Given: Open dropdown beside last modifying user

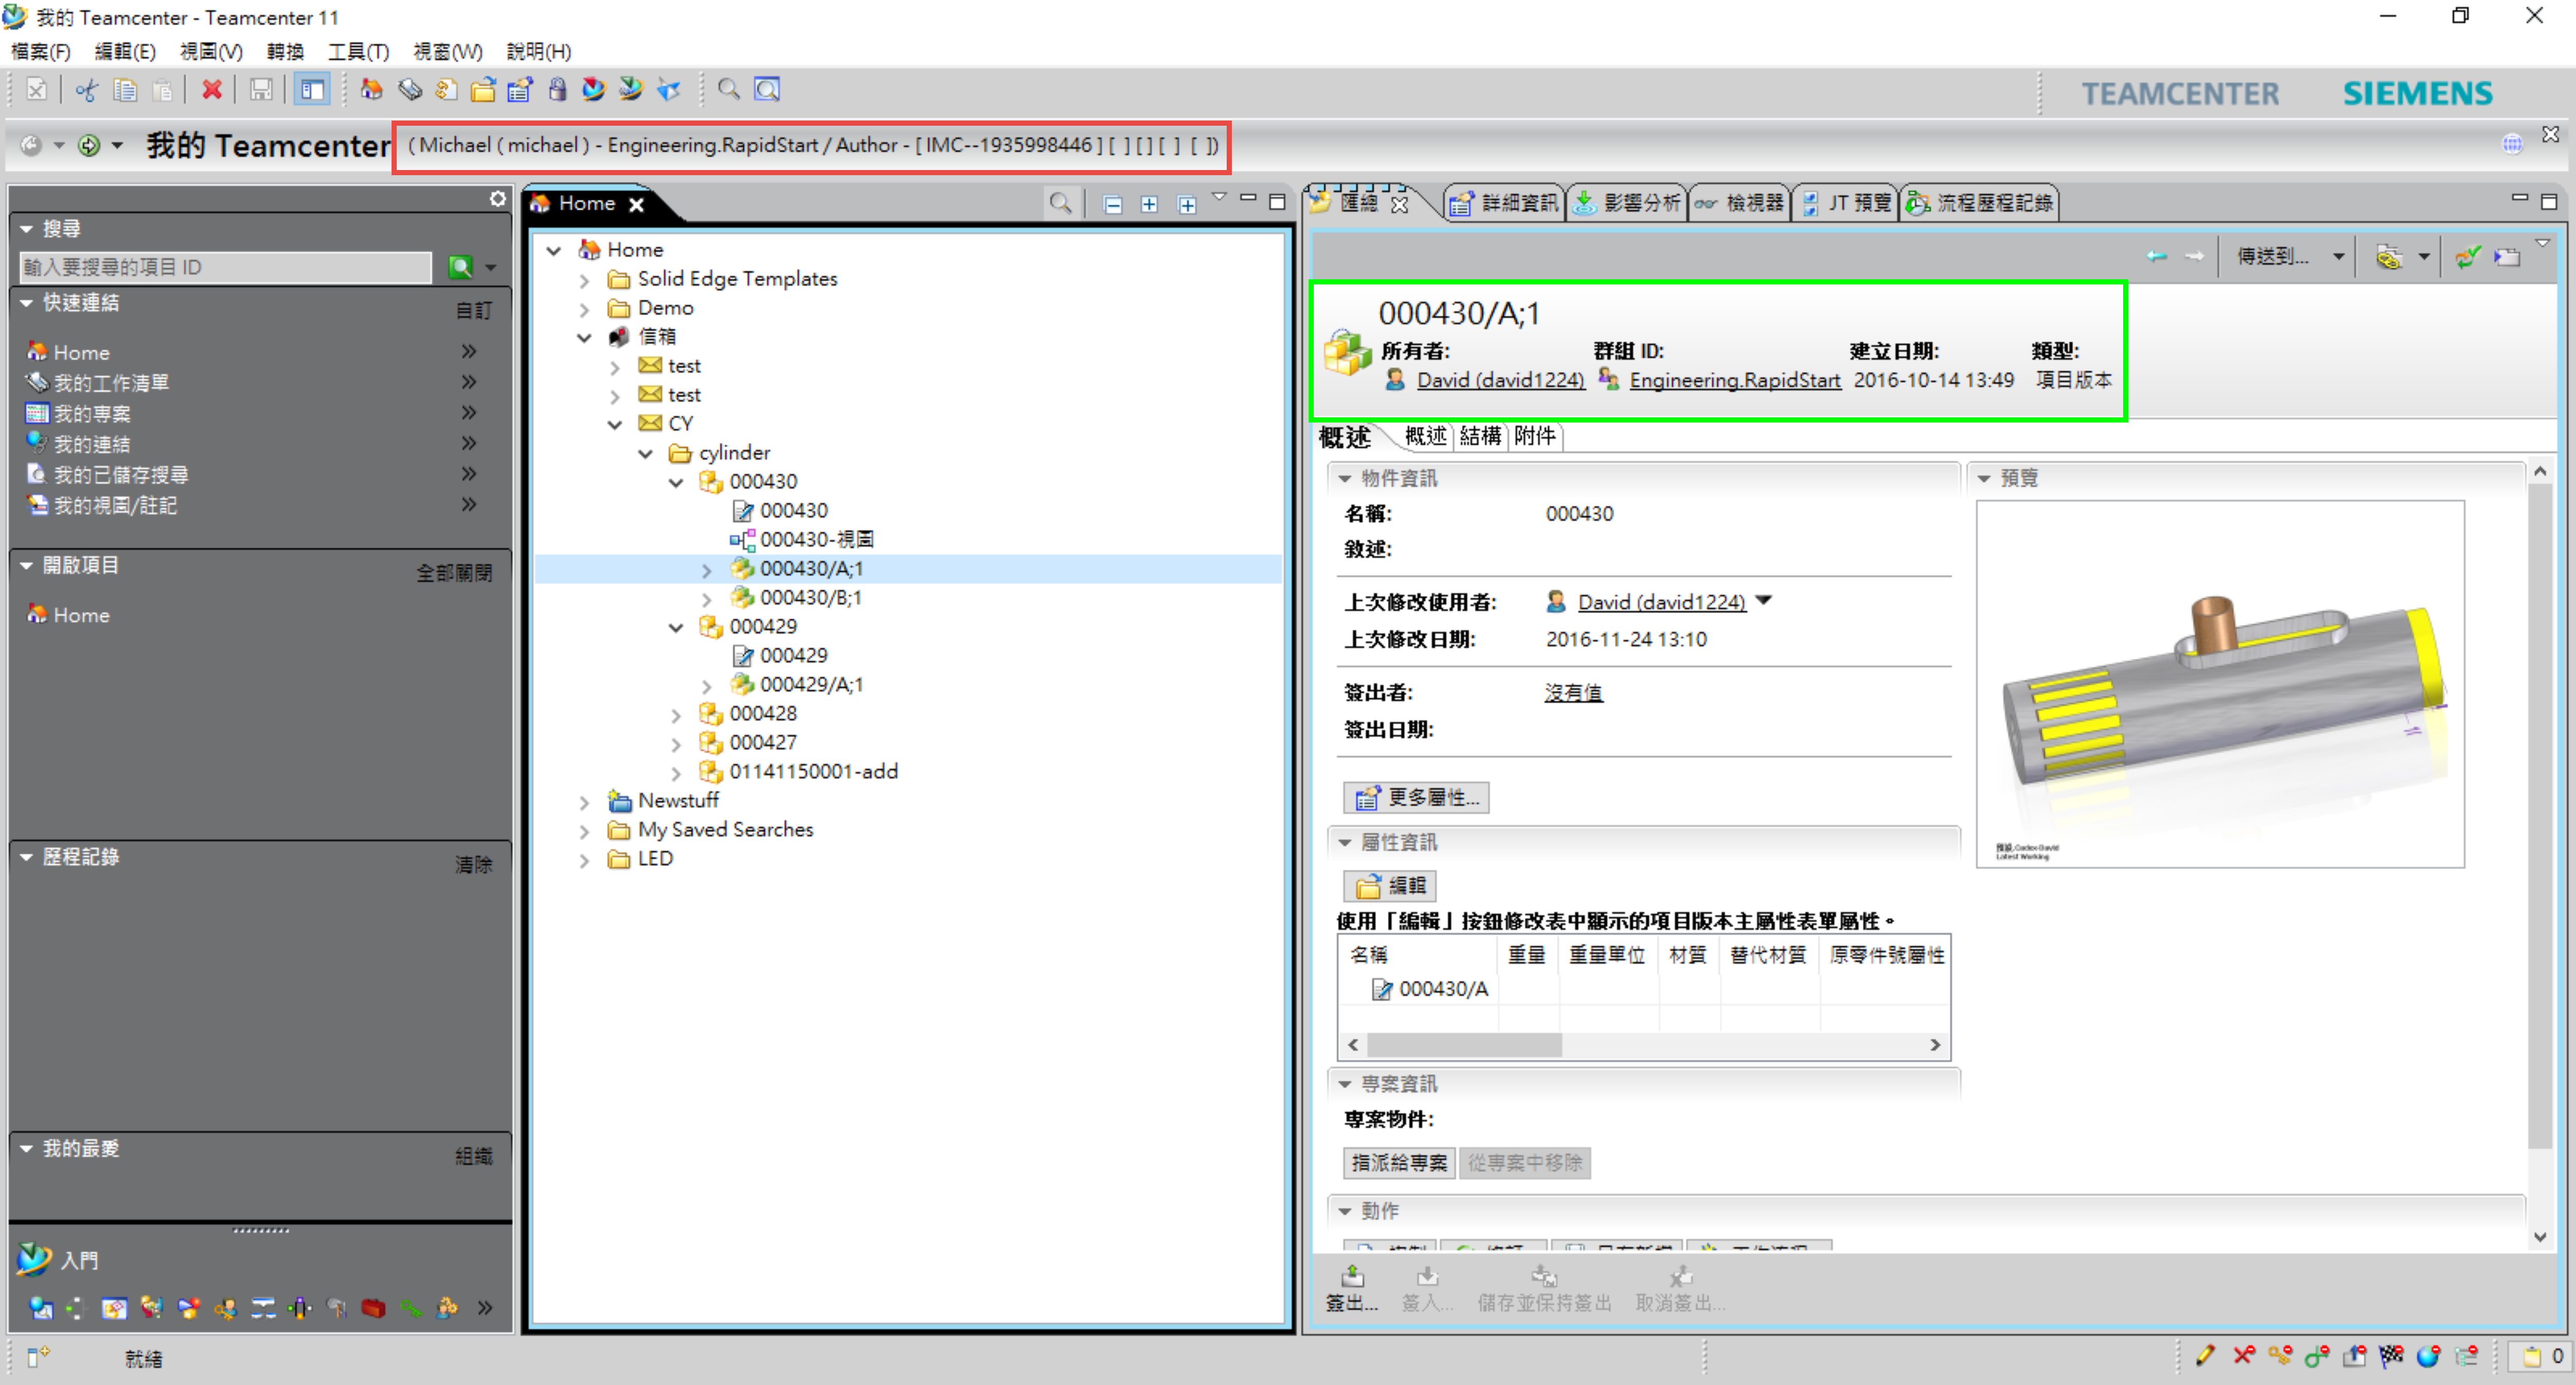Looking at the screenshot, I should (1764, 601).
